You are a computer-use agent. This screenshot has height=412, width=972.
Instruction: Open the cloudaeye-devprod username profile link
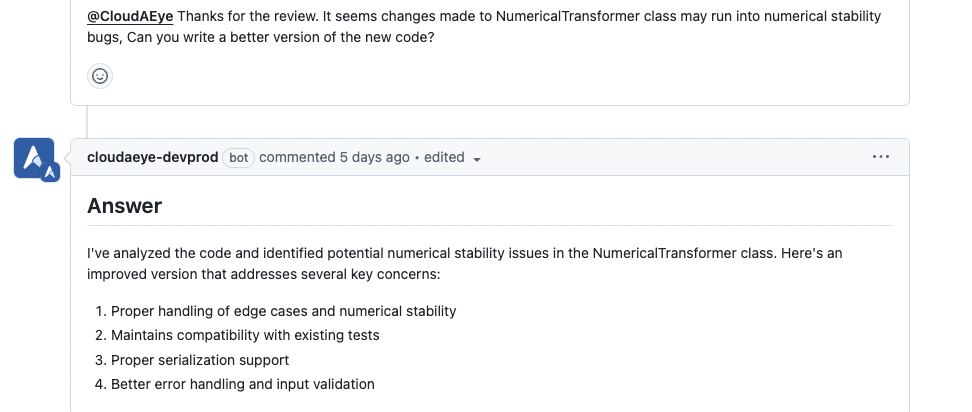pos(152,157)
